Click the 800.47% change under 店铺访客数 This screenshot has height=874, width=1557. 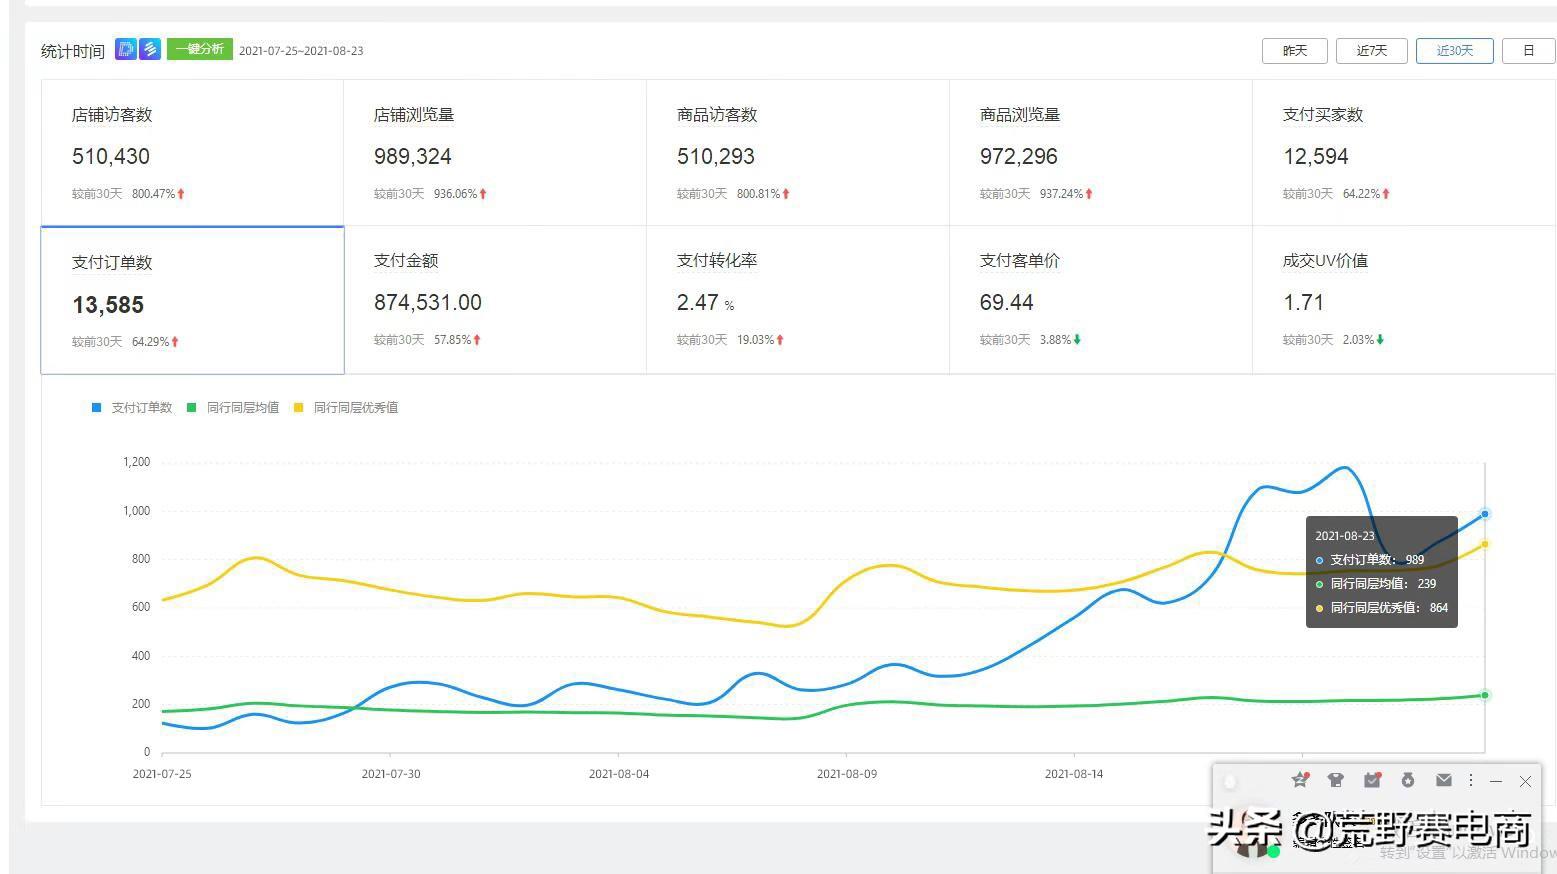tap(154, 194)
